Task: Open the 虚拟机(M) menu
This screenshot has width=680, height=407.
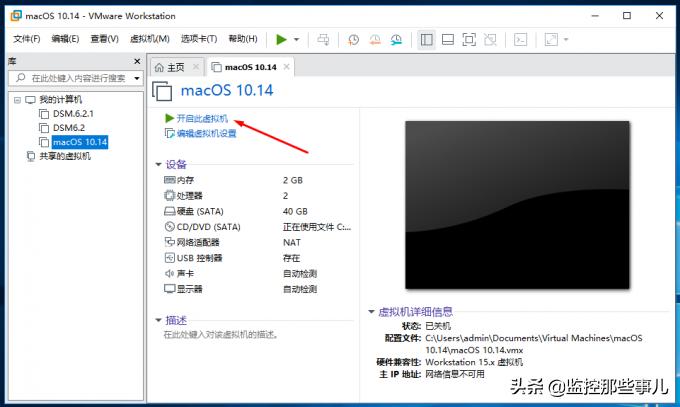Action: click(x=150, y=39)
